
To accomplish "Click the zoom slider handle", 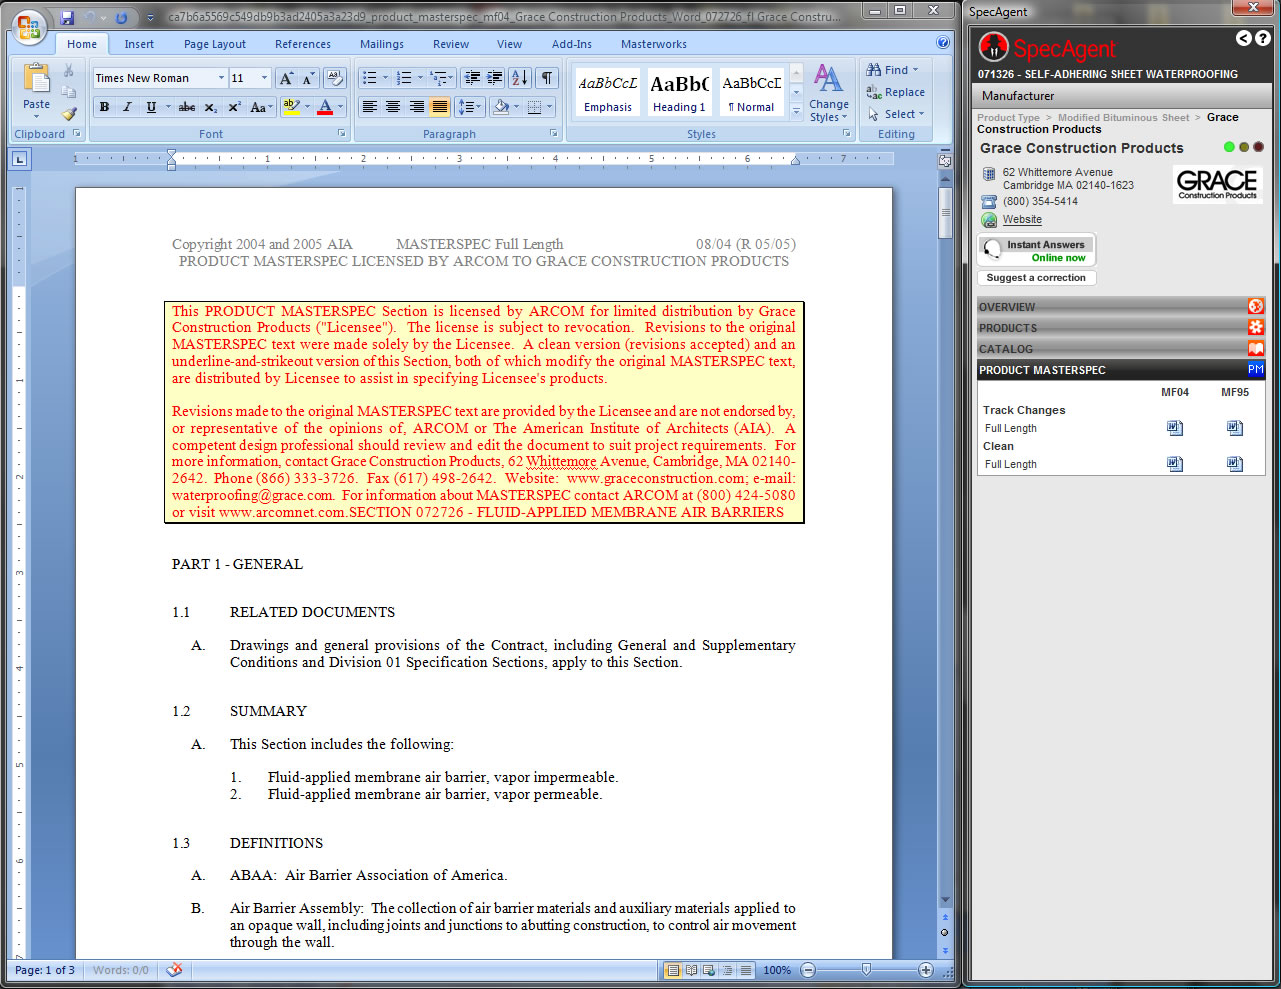I will (866, 970).
